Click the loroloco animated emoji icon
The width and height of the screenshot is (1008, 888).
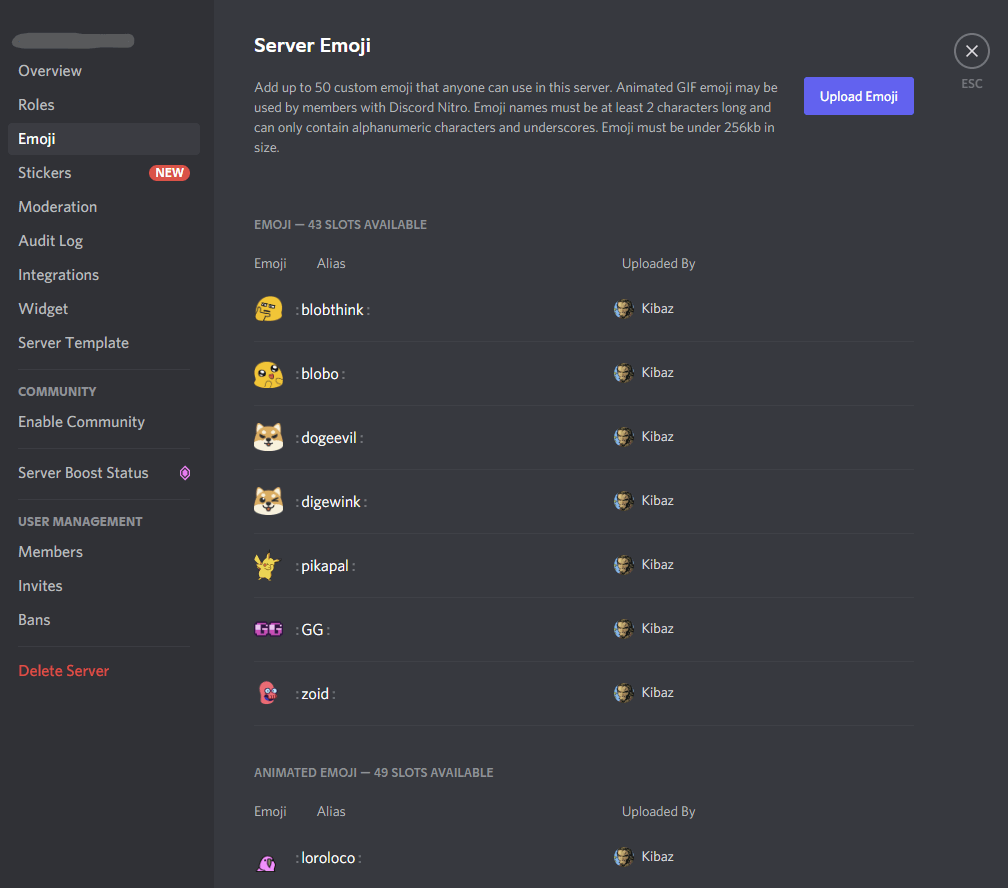click(267, 860)
